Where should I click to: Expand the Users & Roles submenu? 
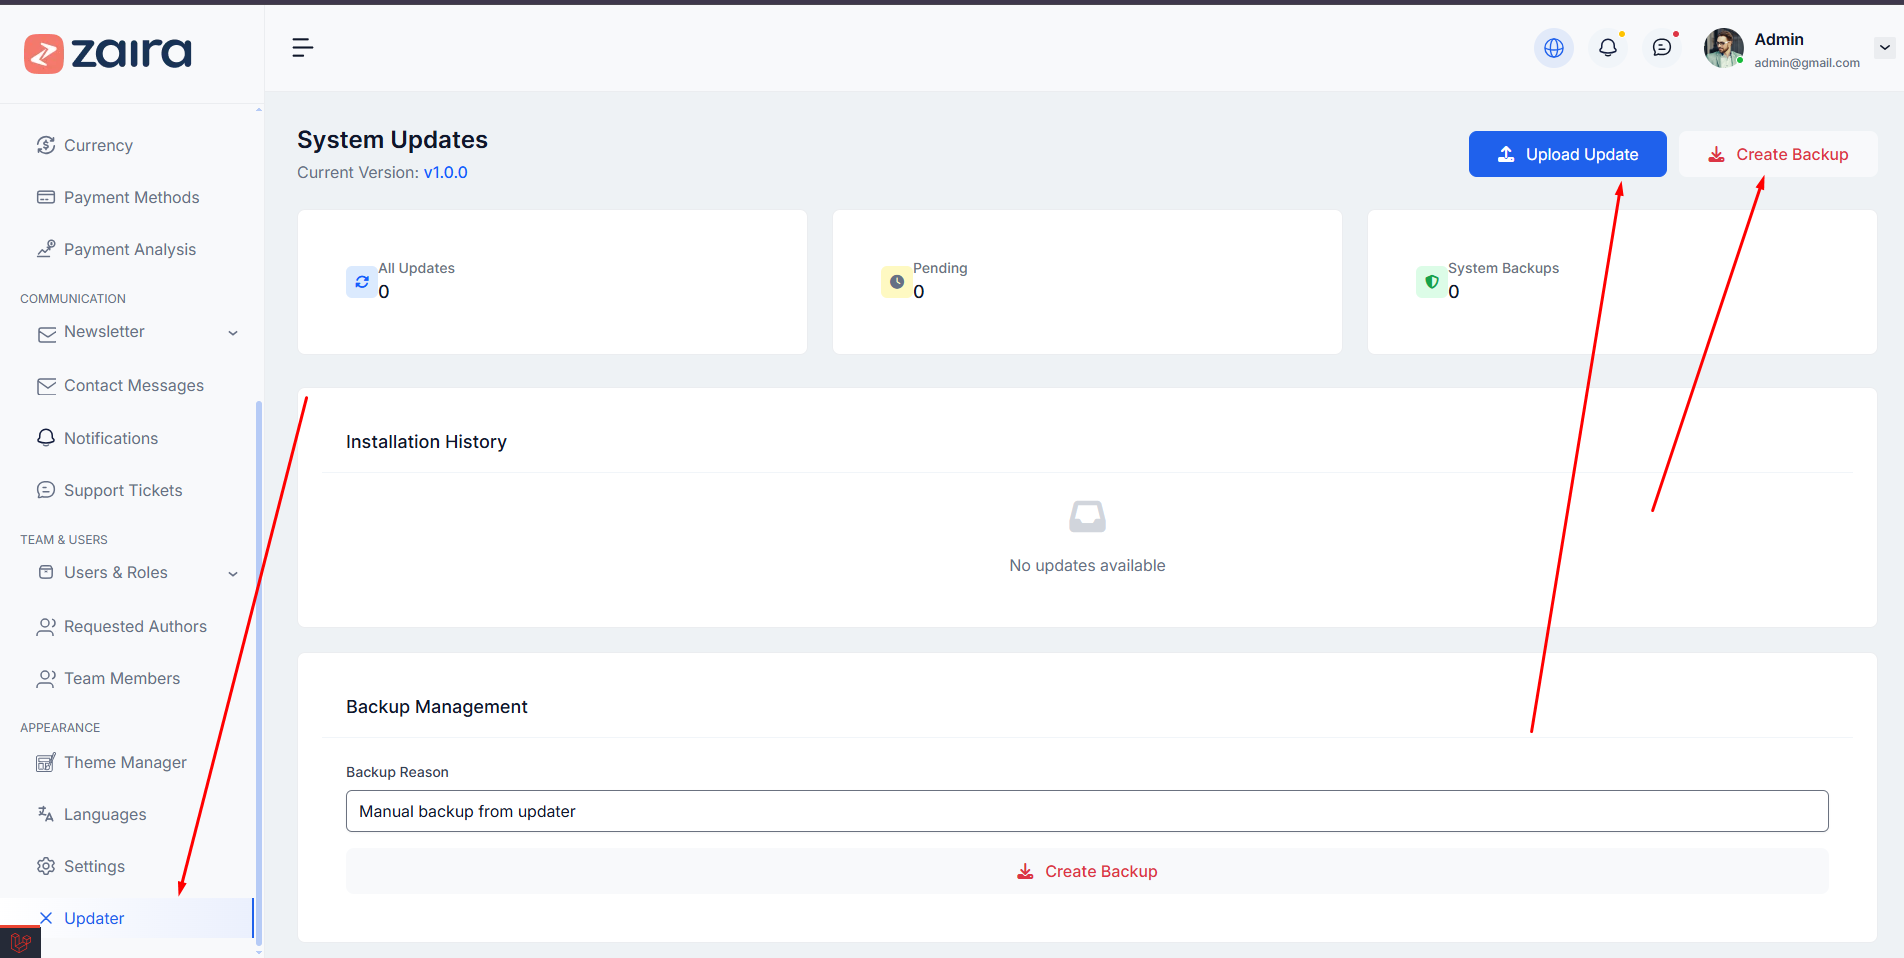point(233,574)
